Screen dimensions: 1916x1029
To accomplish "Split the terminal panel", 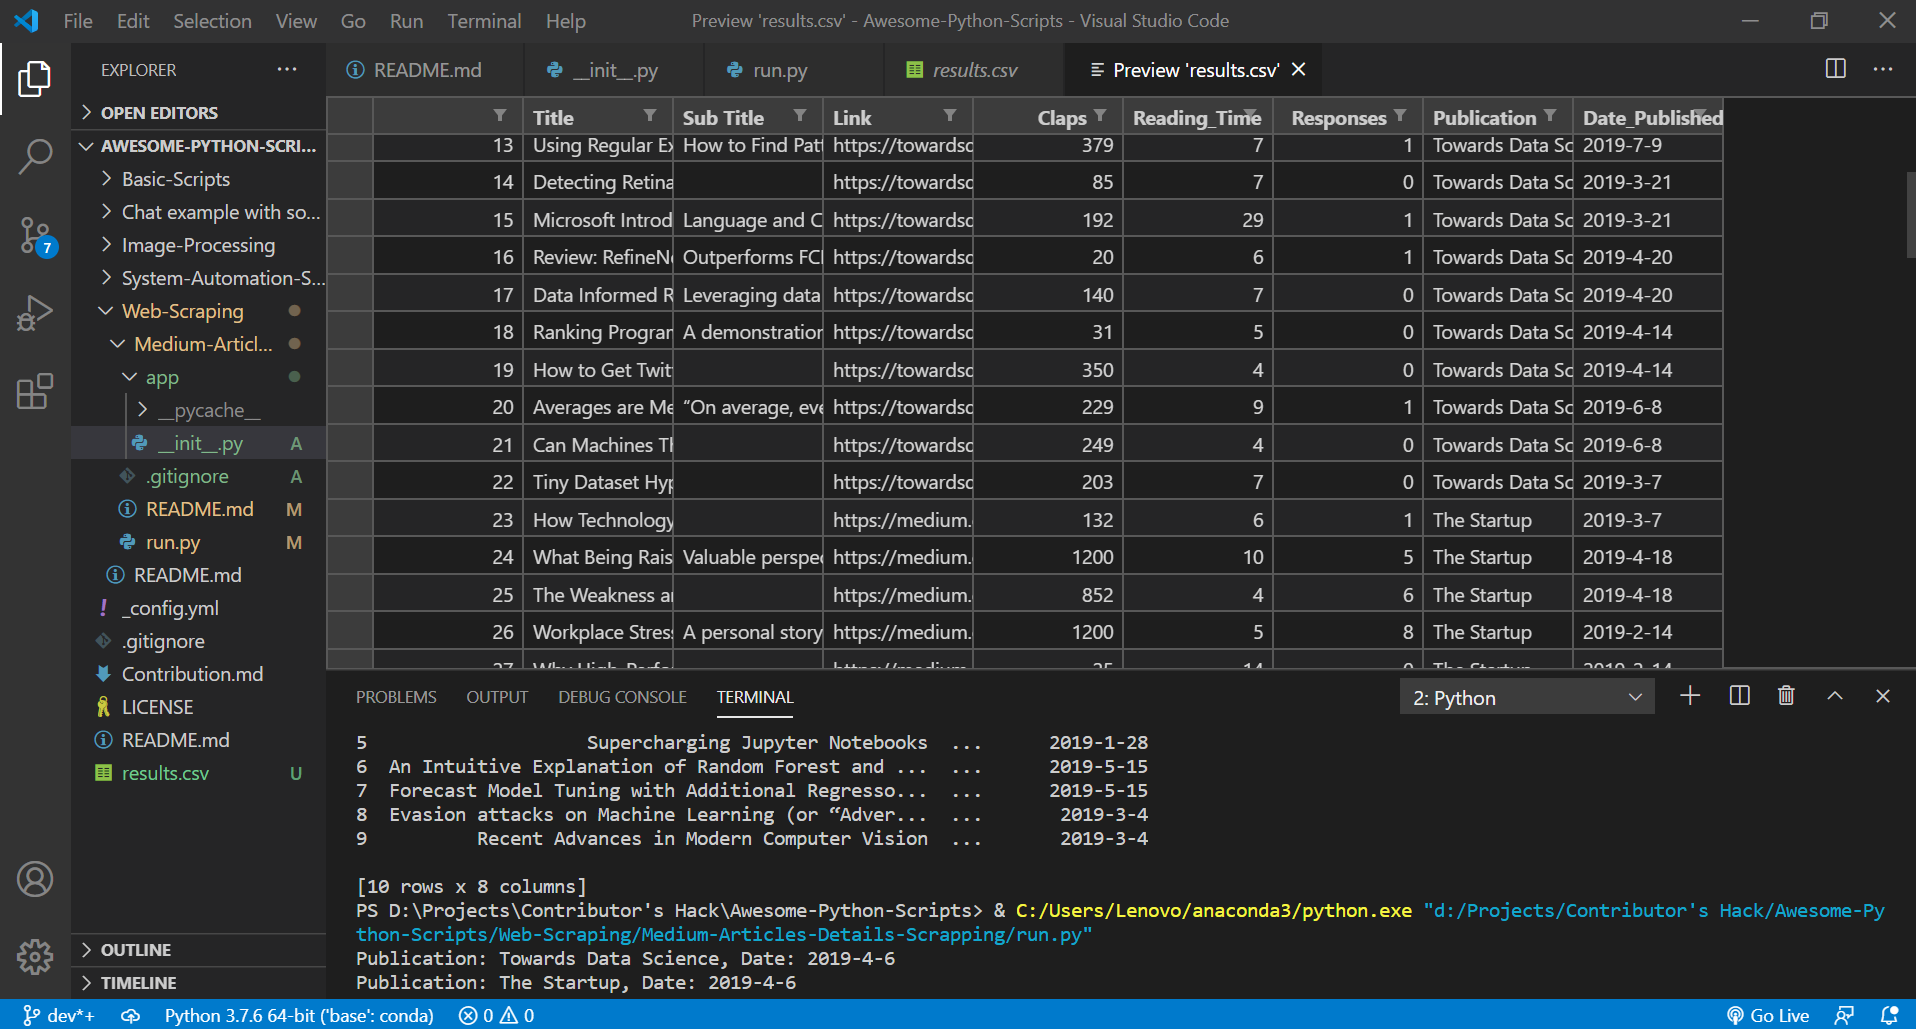I will 1739,696.
